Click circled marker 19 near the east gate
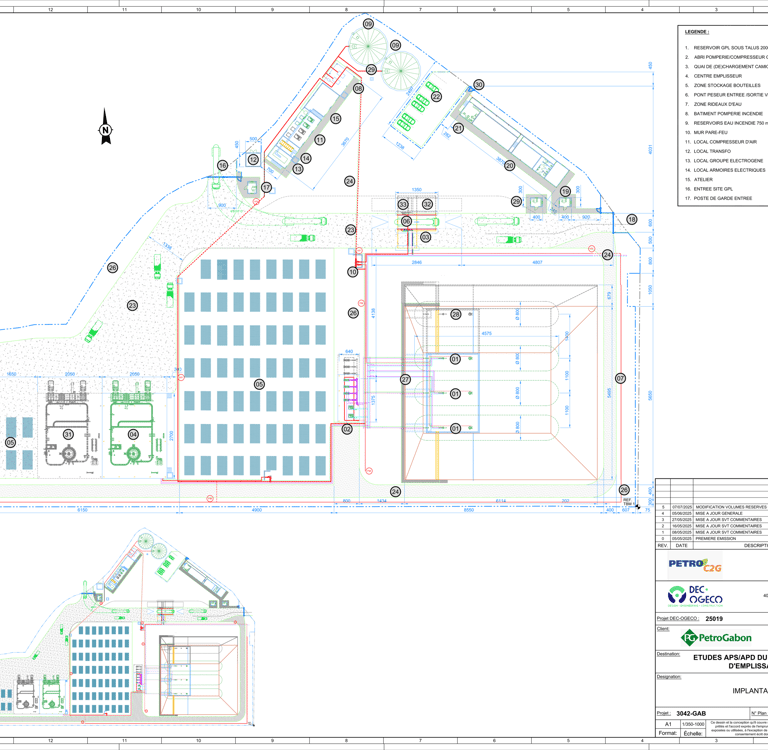The image size is (768, 750). pos(565,191)
